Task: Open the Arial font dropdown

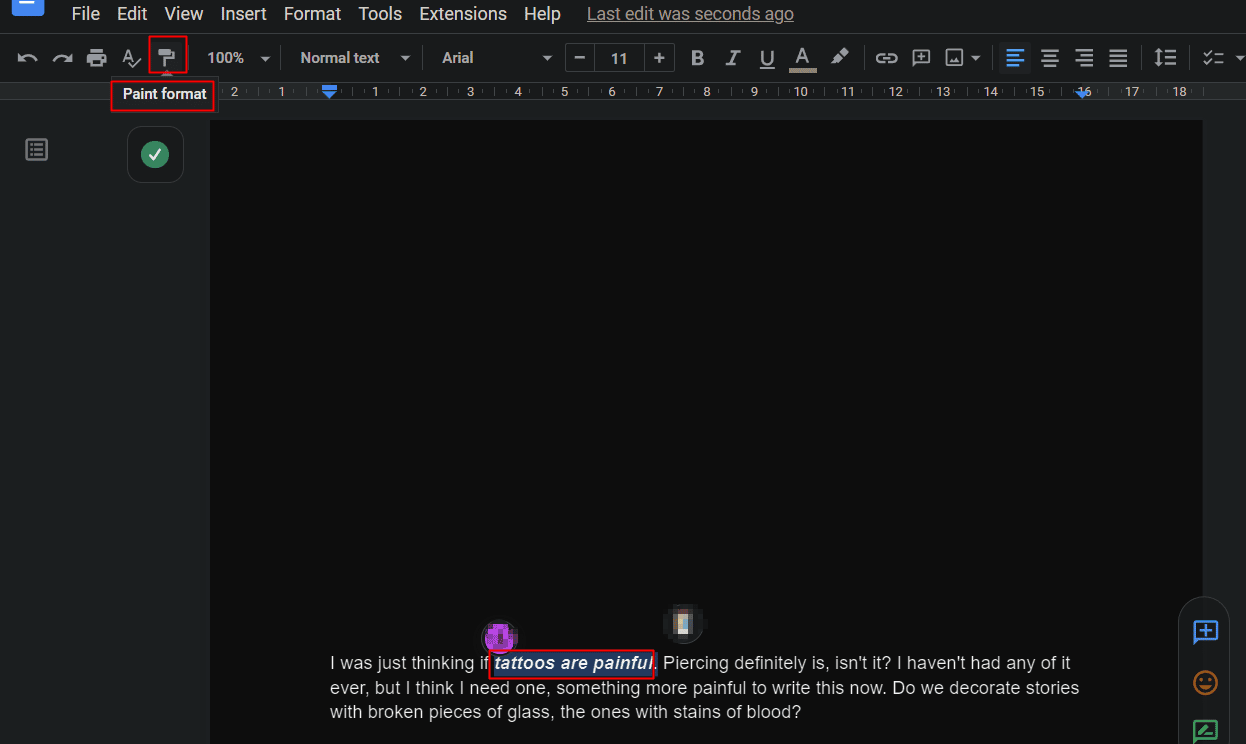Action: pos(497,58)
